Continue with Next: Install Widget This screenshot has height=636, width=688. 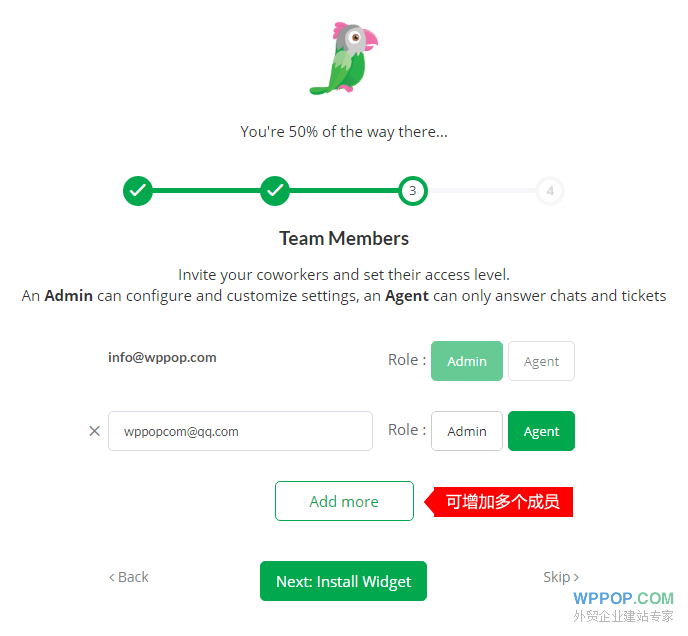coord(343,581)
